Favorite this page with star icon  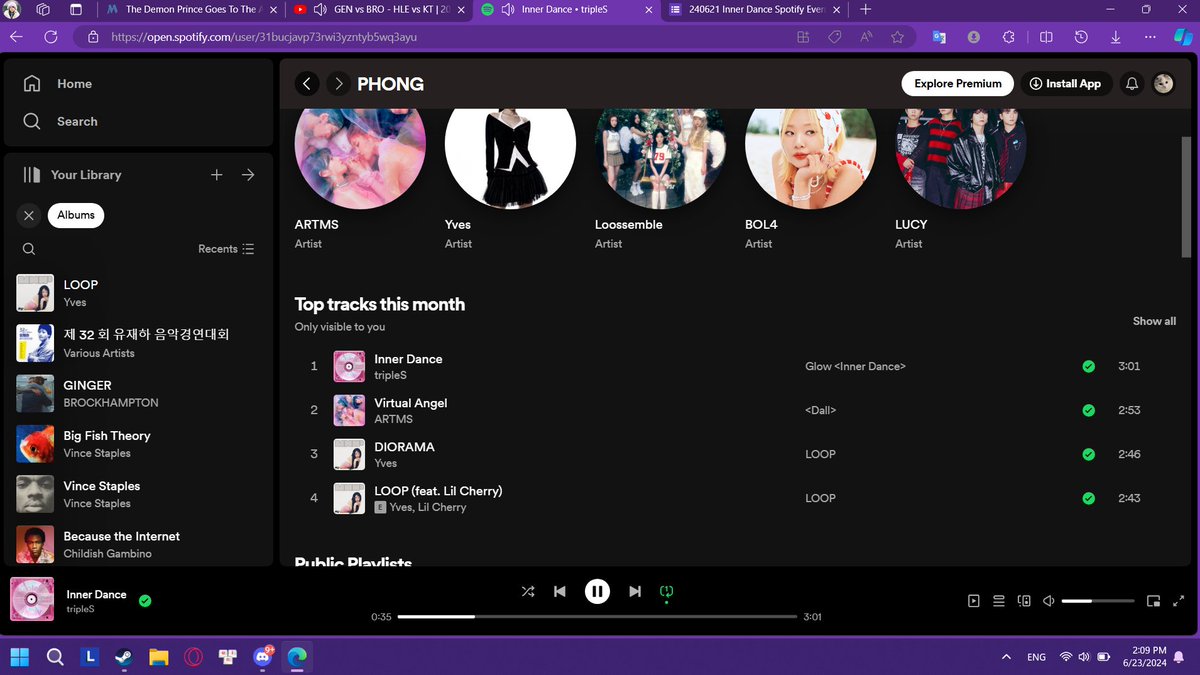click(897, 37)
